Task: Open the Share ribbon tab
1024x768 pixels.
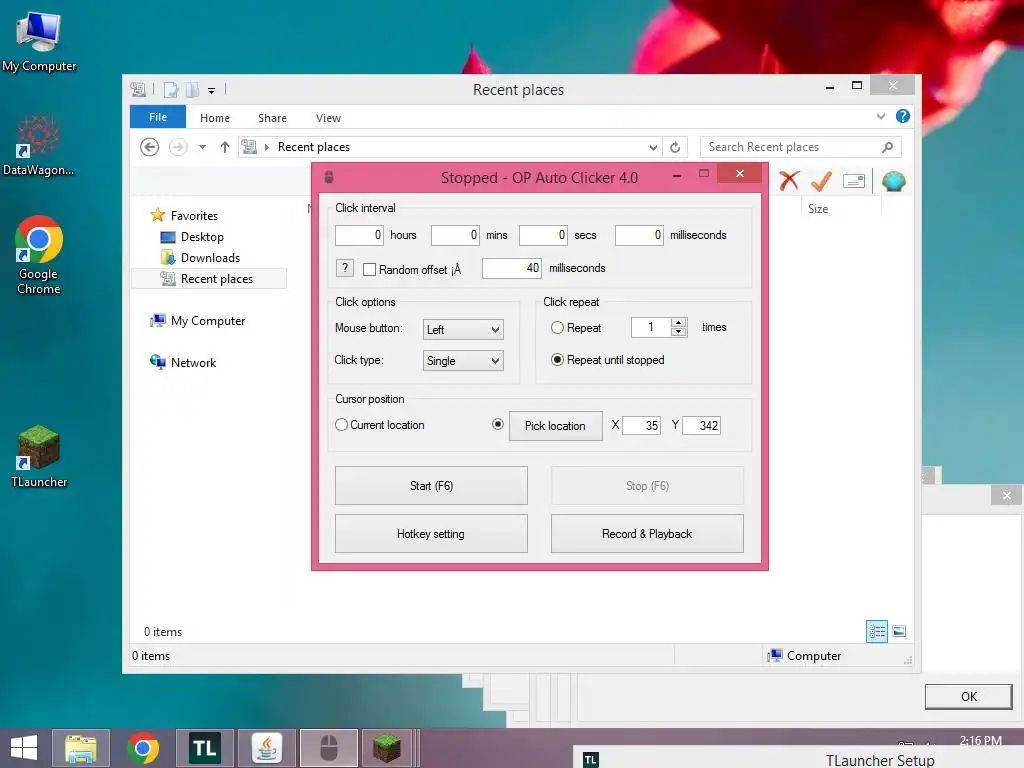Action: click(272, 118)
